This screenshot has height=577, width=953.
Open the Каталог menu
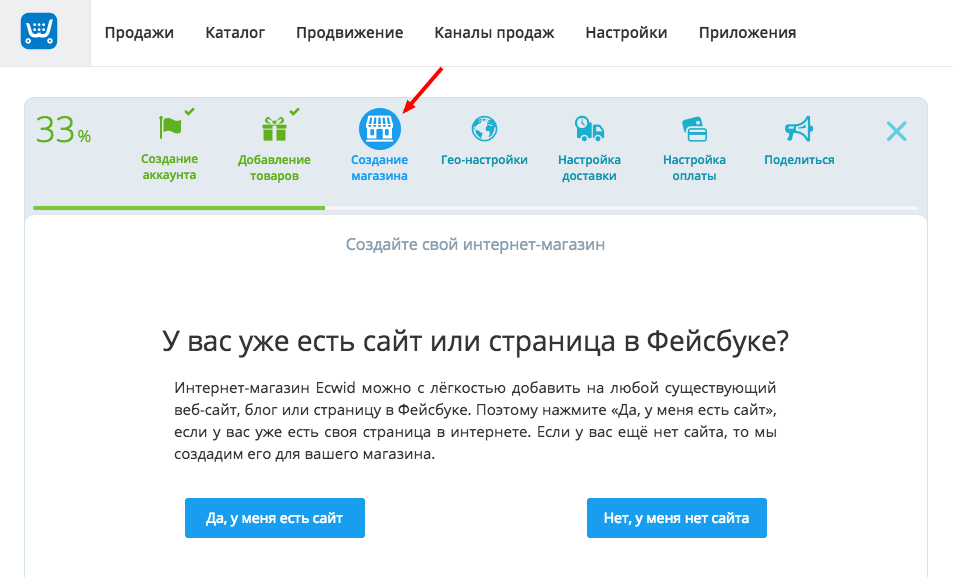(x=235, y=33)
